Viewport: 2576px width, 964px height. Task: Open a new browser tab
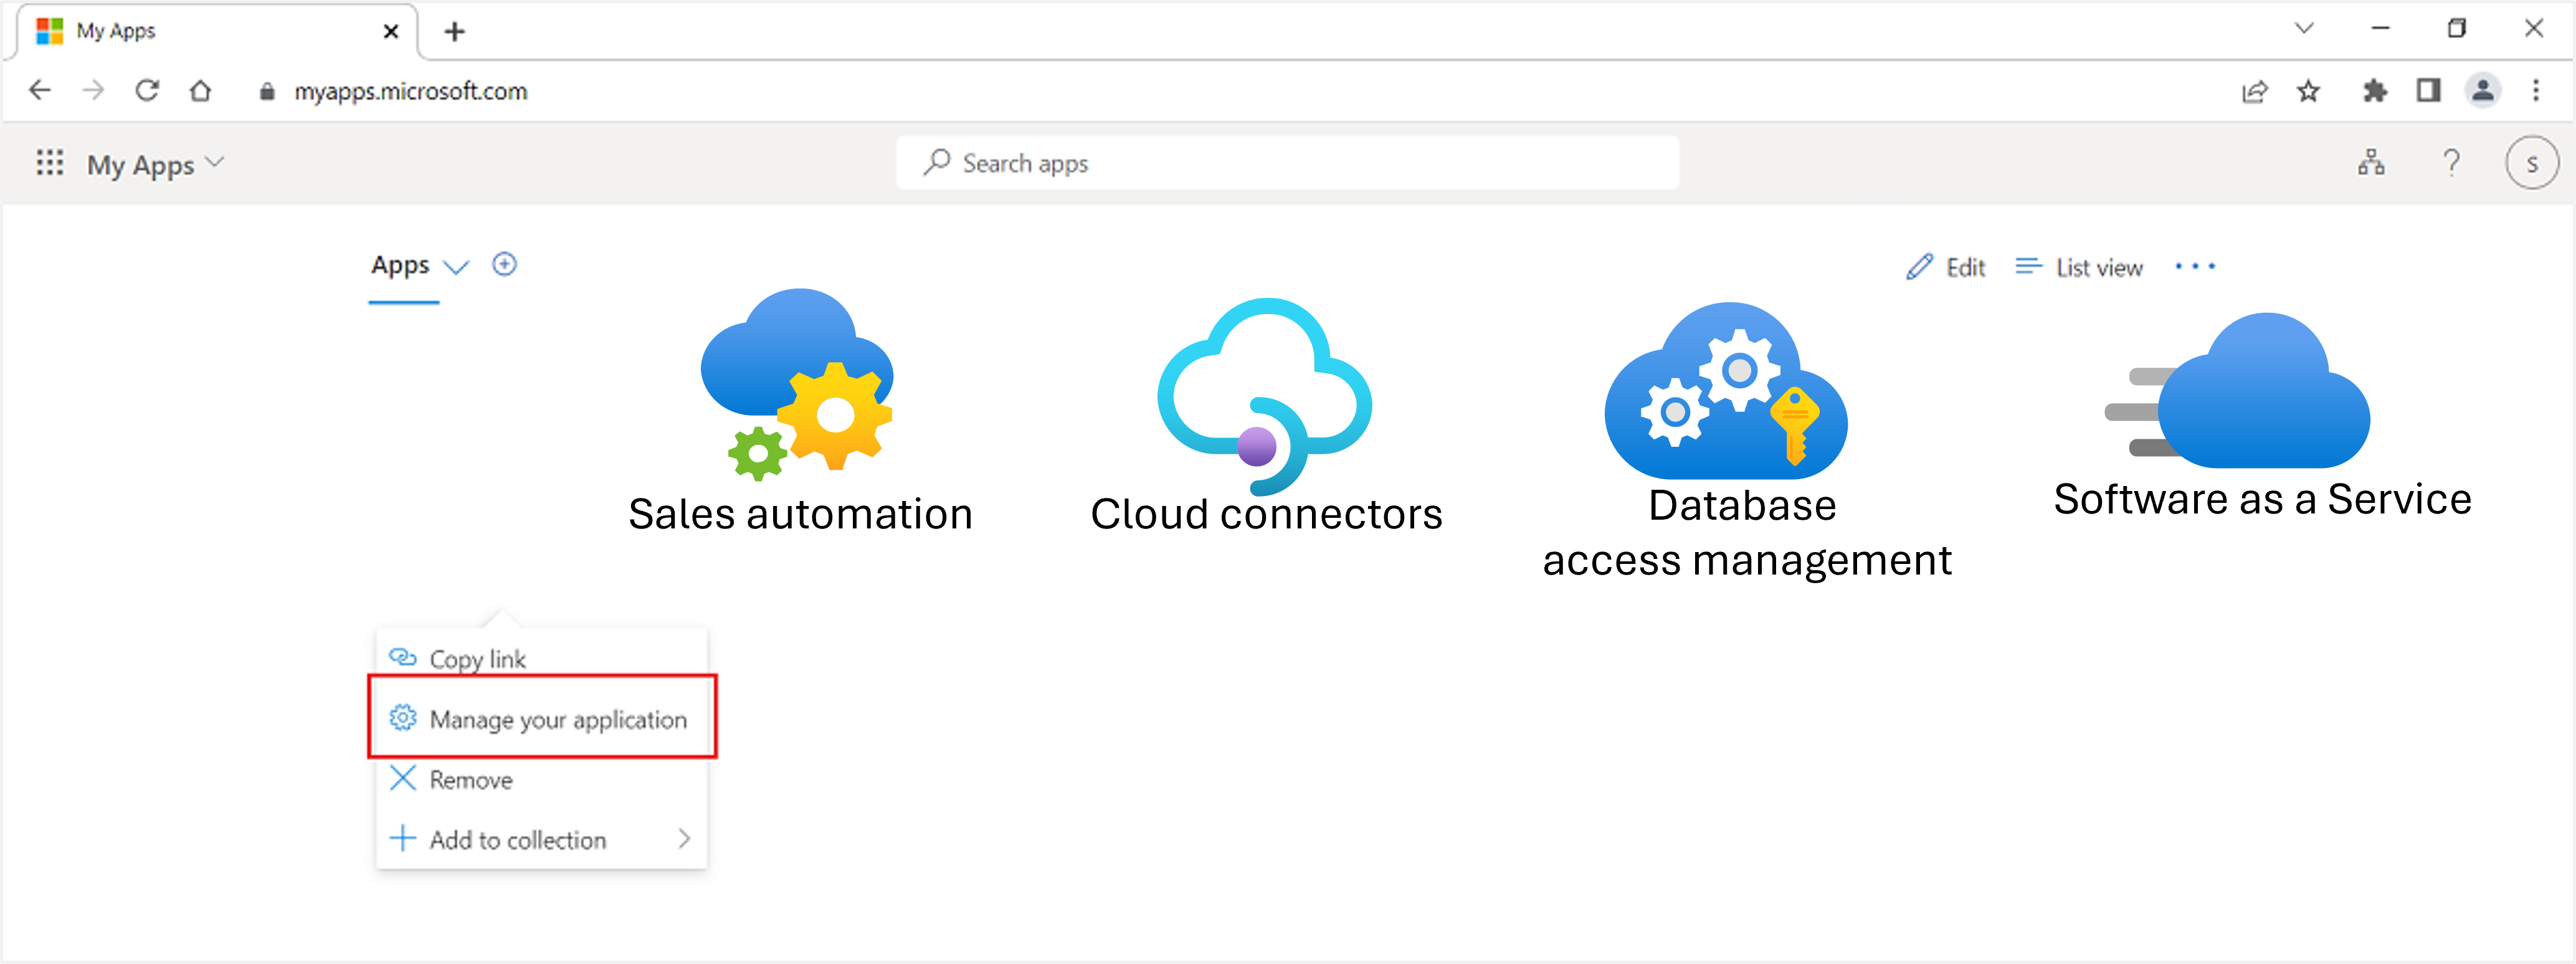(455, 32)
